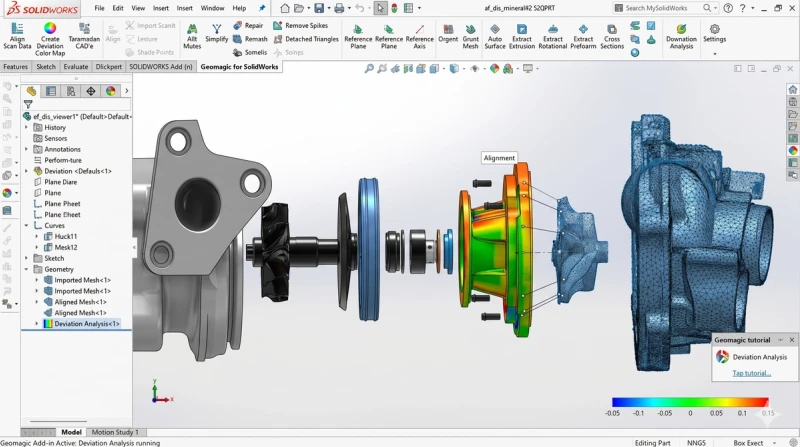Expand the Deviation Analysis<1> node
The height and width of the screenshot is (447, 800).
tap(37, 324)
